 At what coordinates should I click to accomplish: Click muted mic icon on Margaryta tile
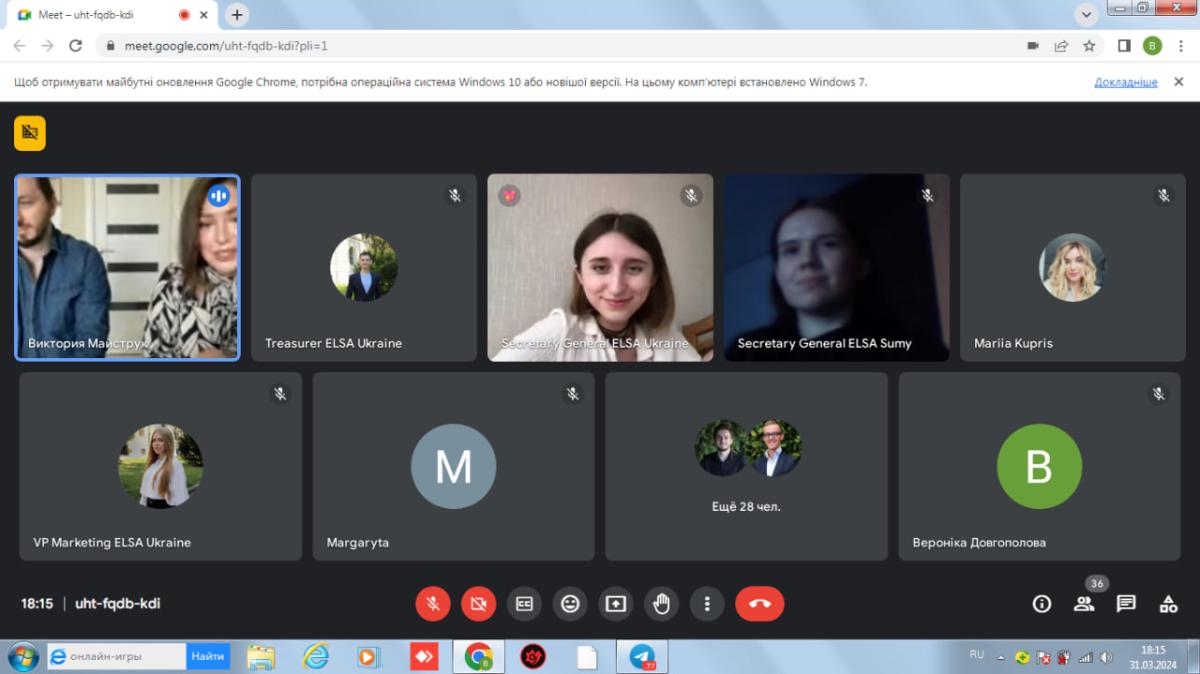(573, 394)
